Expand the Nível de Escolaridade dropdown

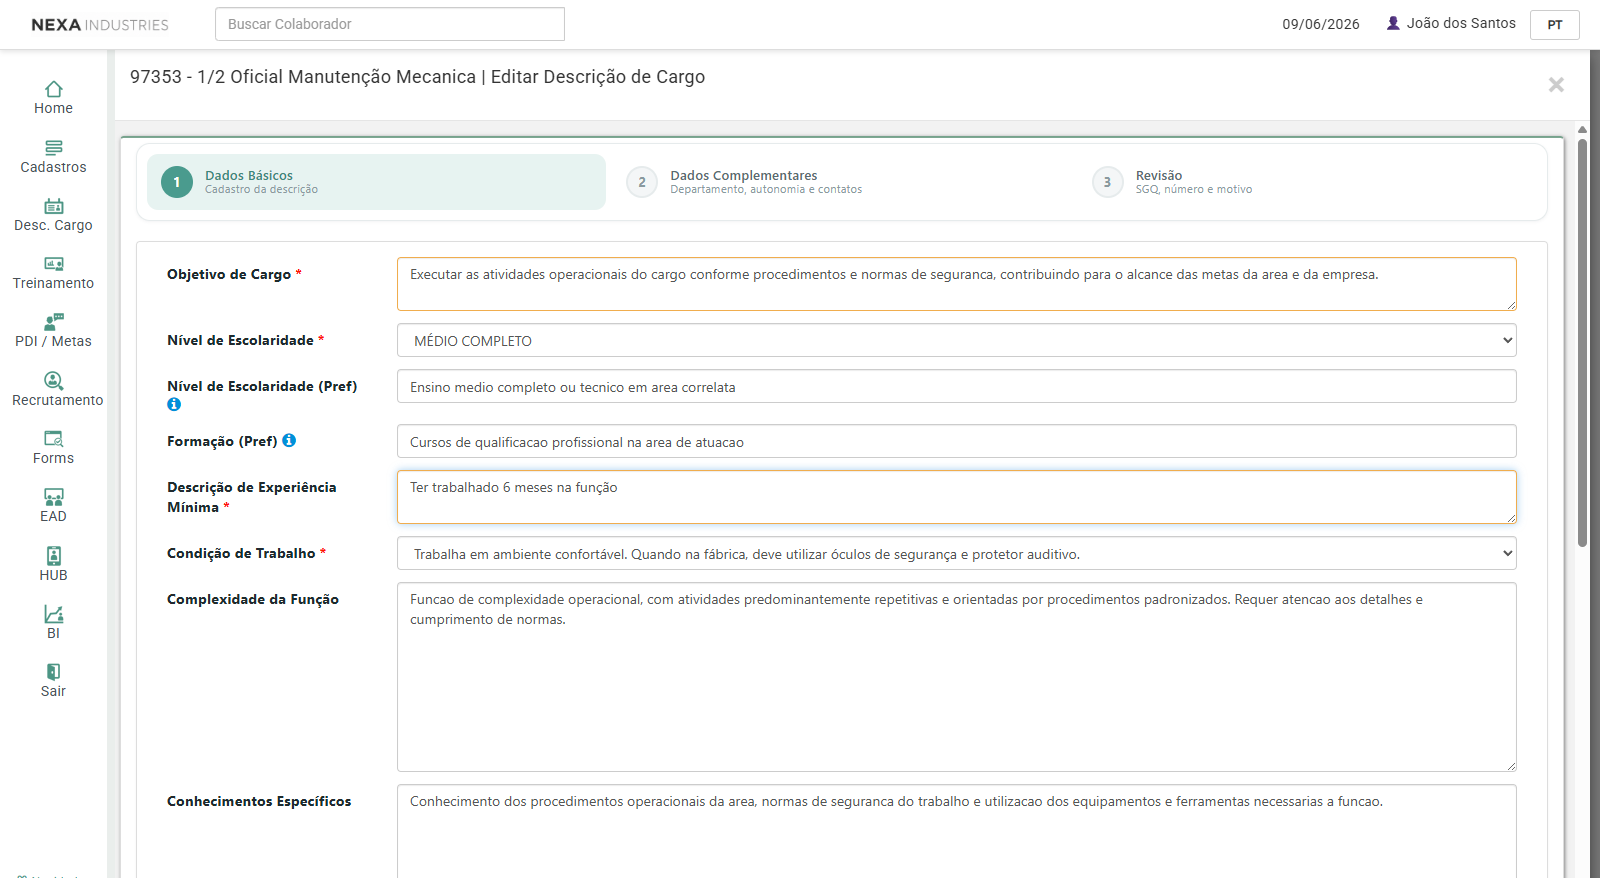click(956, 340)
